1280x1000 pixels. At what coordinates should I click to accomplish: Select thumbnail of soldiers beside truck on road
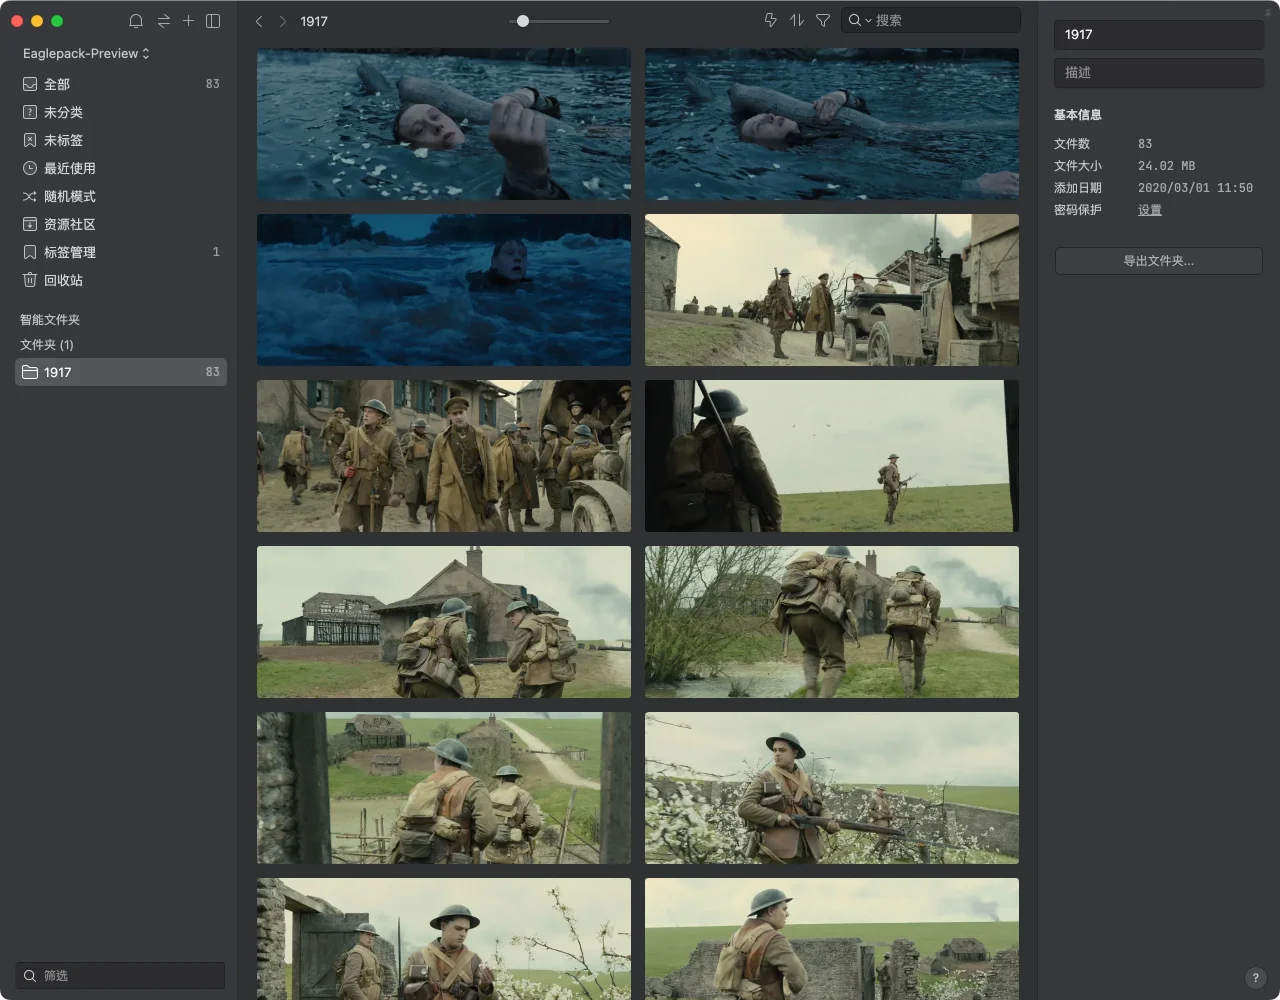click(832, 290)
